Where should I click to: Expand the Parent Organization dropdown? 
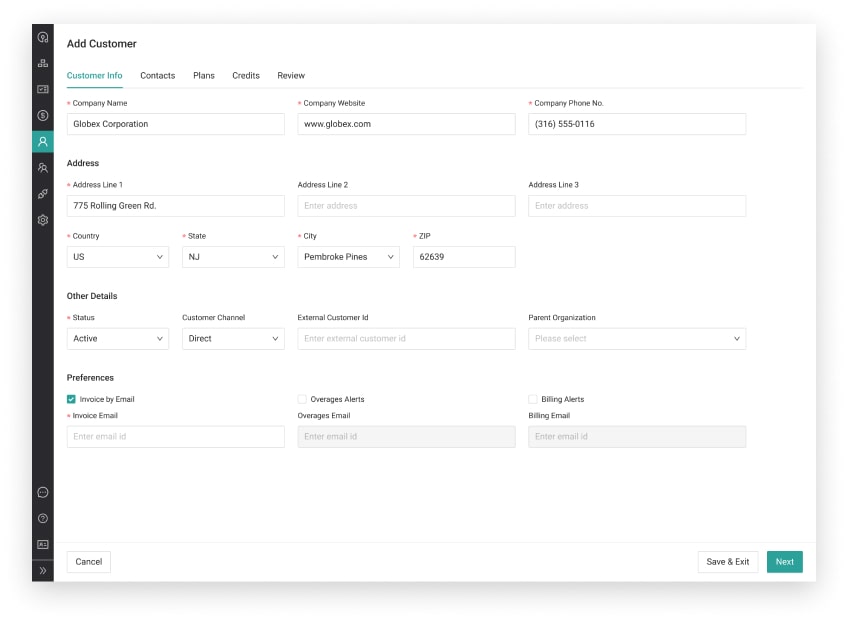tap(636, 339)
